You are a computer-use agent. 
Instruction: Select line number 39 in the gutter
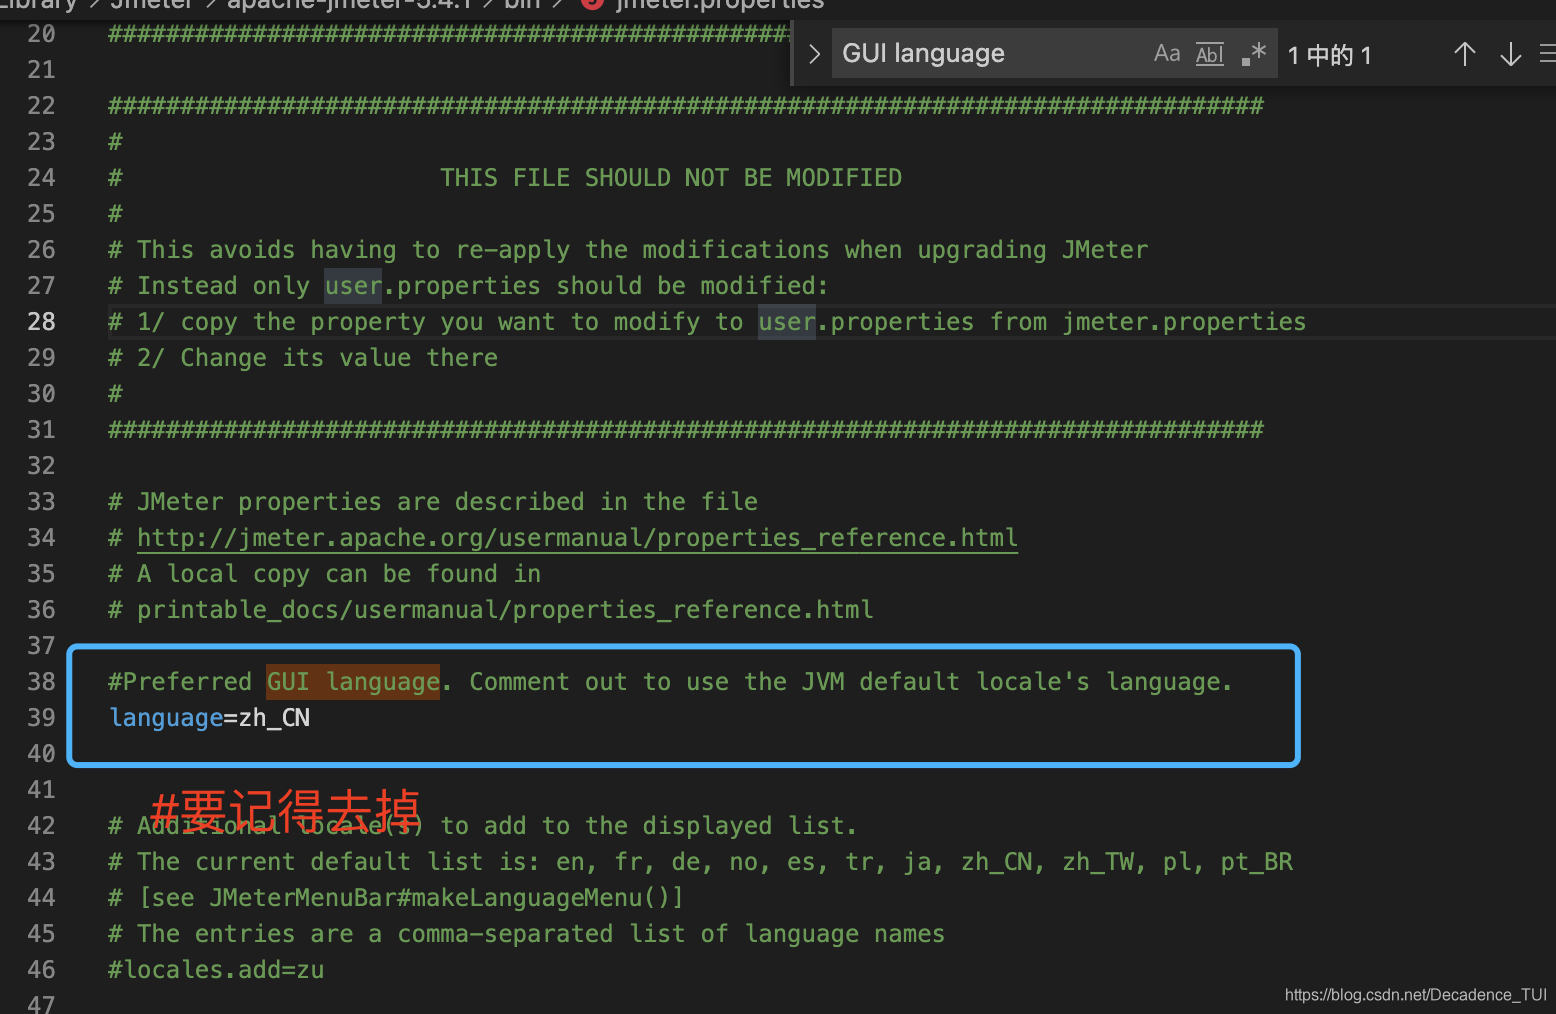pyautogui.click(x=41, y=718)
